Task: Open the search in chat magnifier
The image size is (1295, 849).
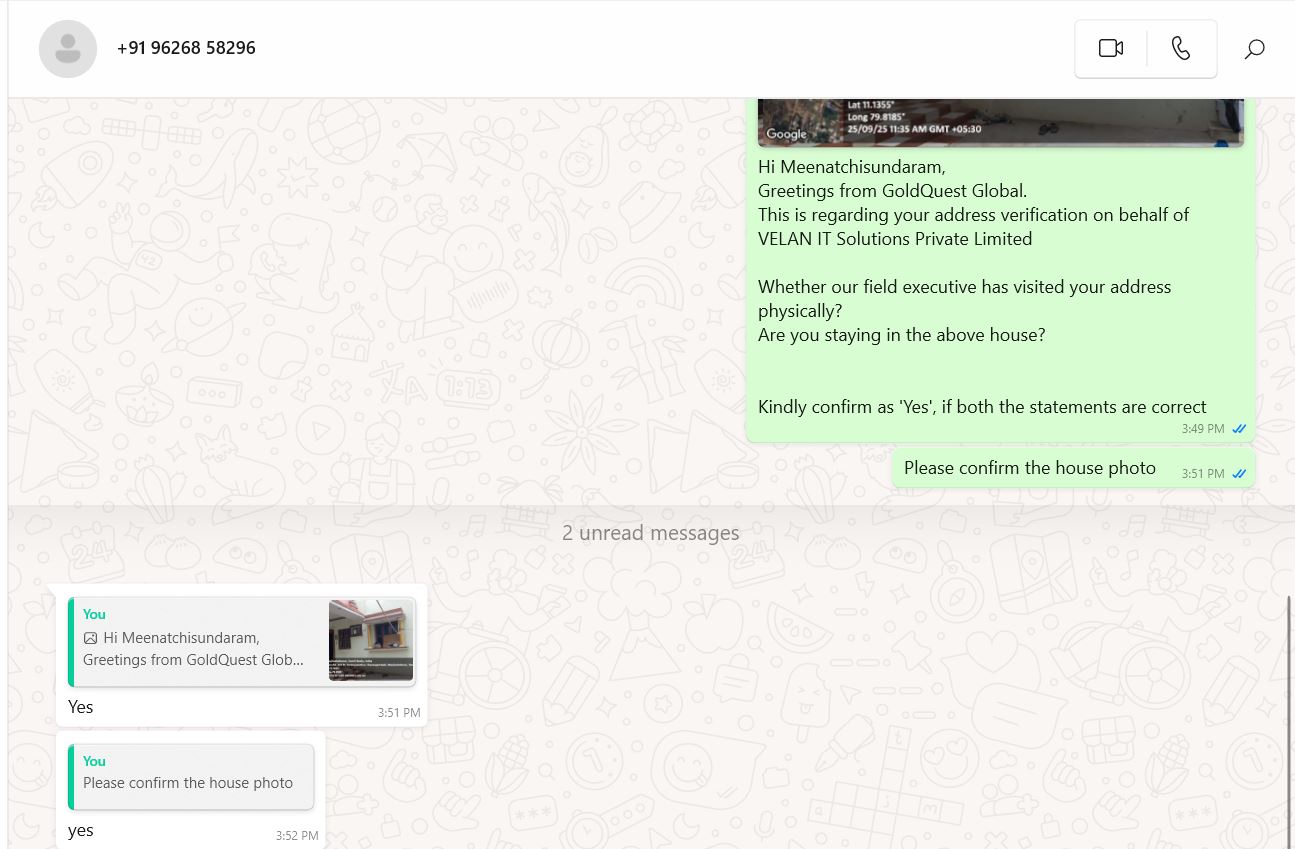Action: [1254, 48]
